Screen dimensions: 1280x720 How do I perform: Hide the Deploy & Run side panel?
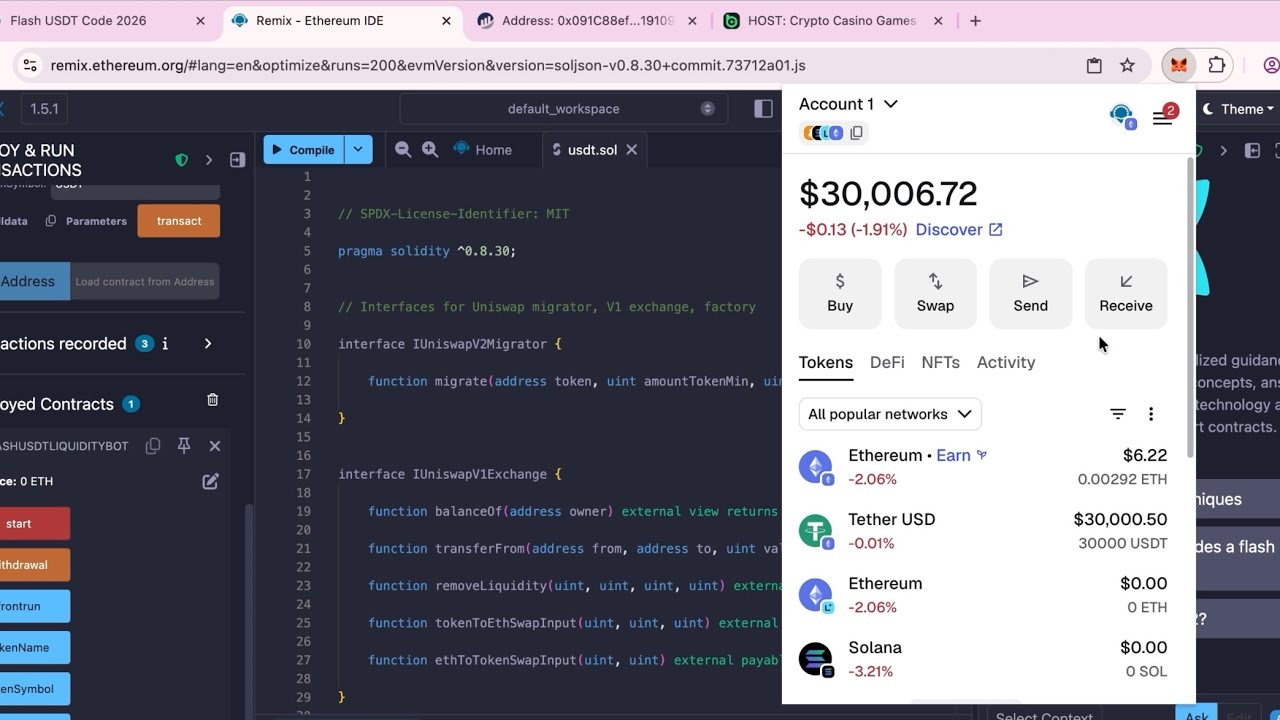coord(237,160)
